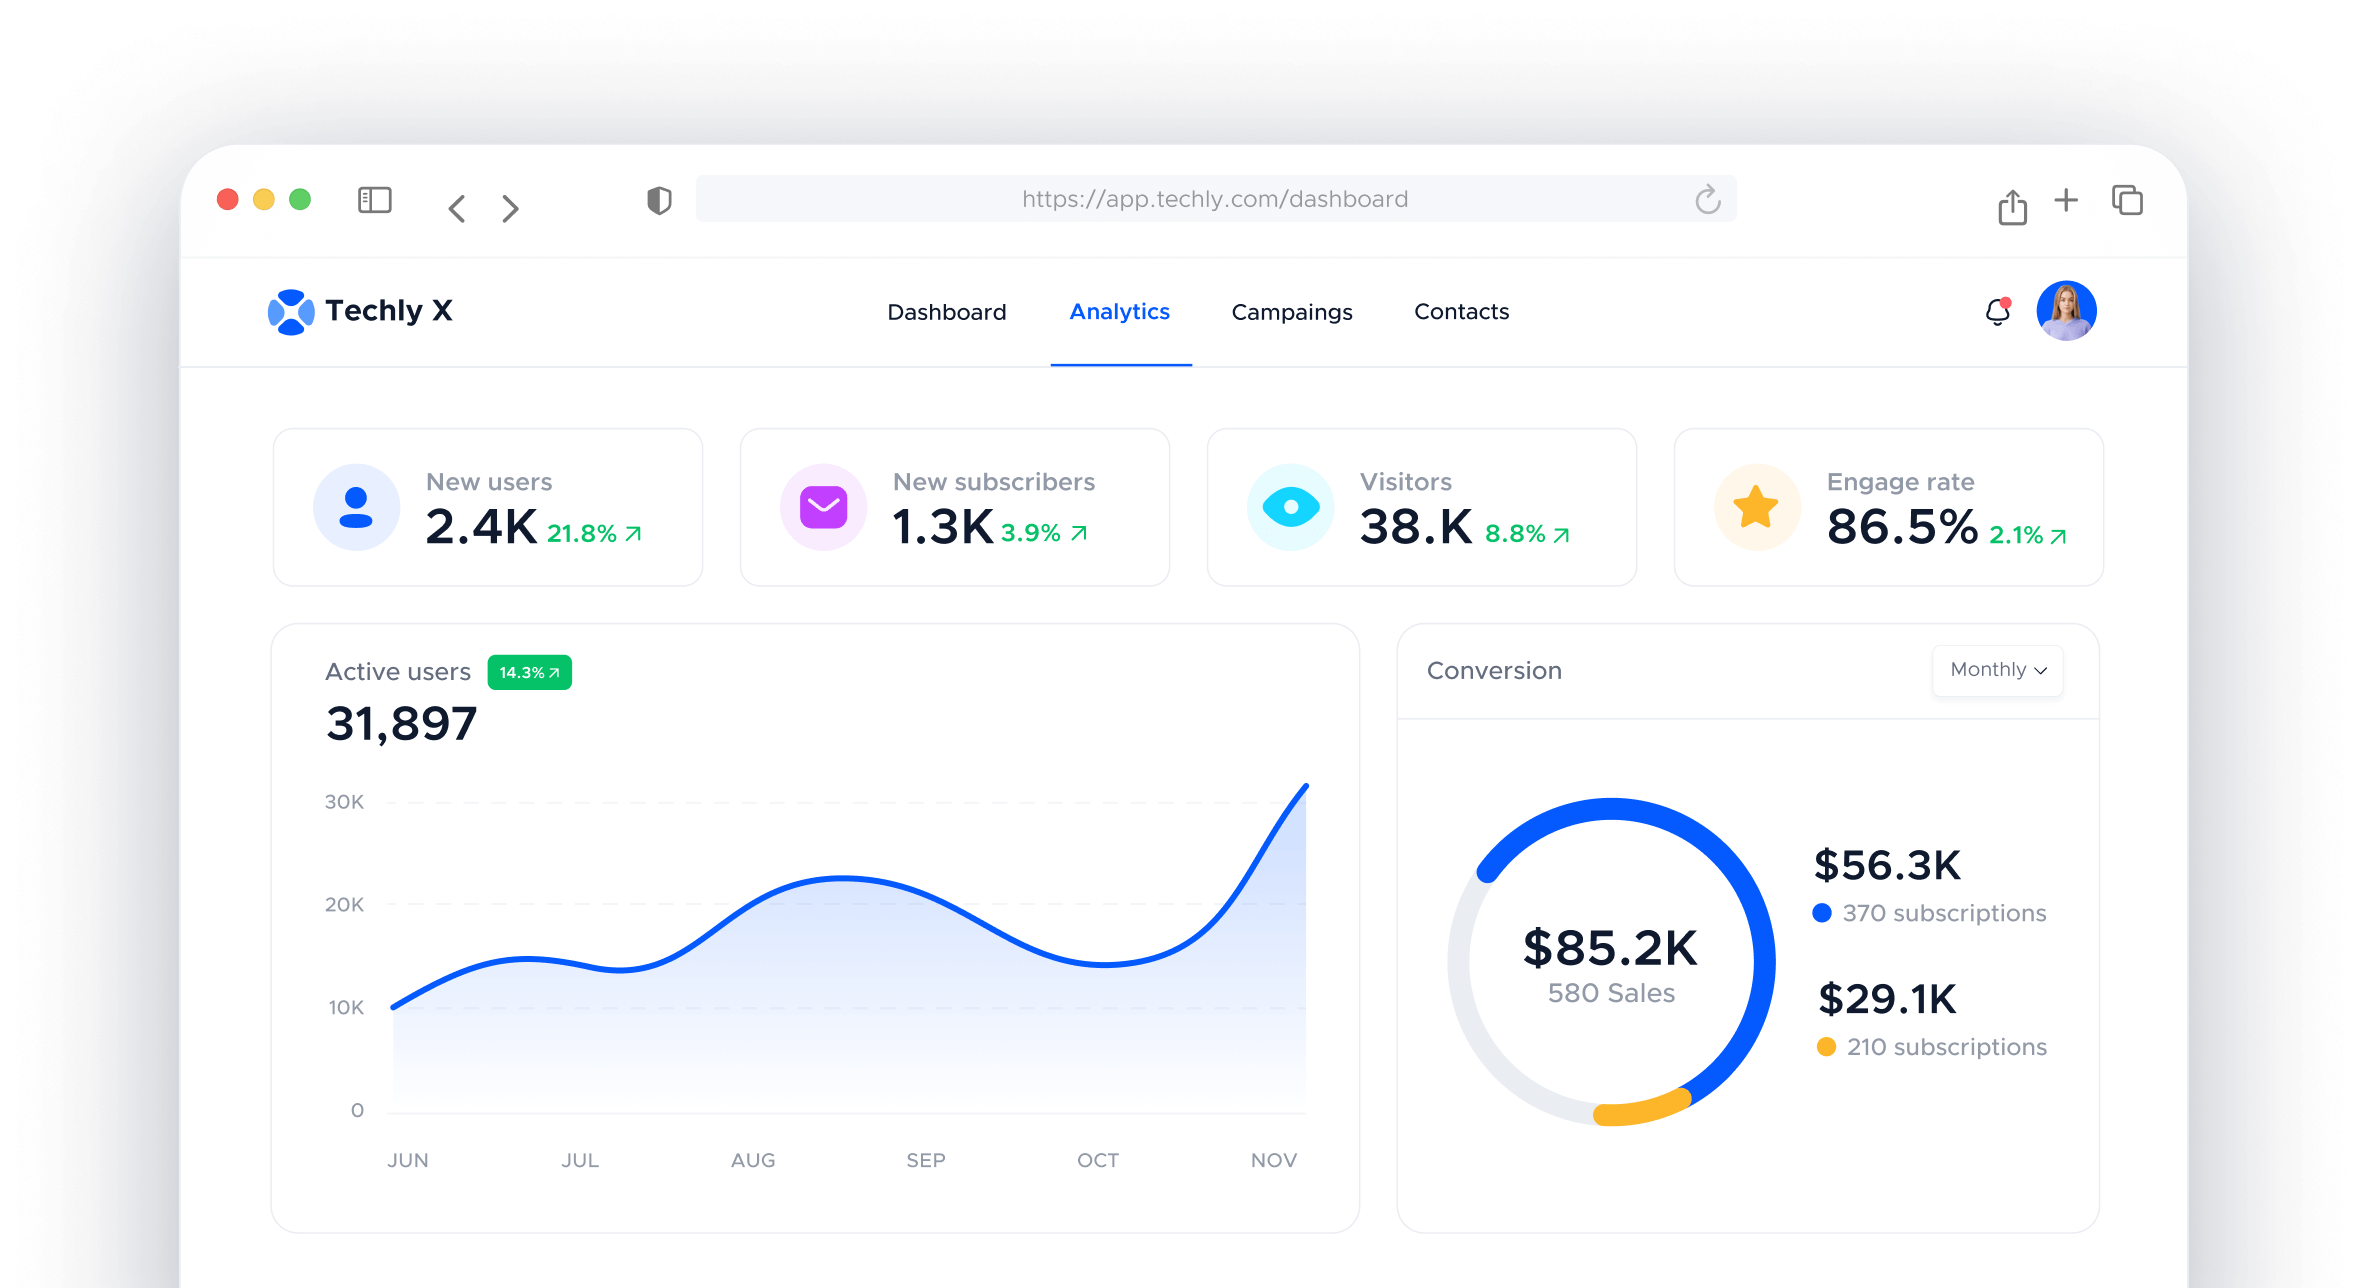Open the notifications bell
2368x1288 pixels.
1997,312
